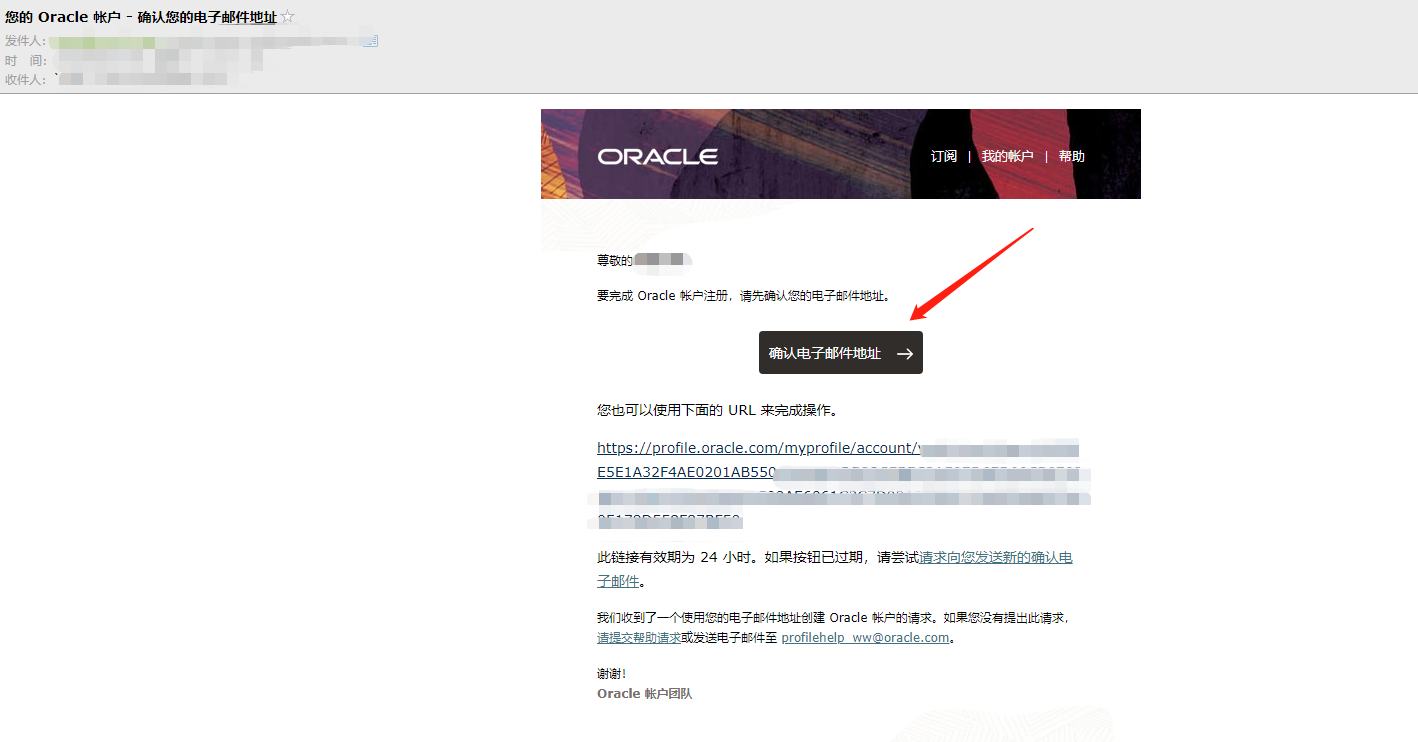Screen dimensions: 1418x742
Task: Open the 请提交帮助请求 link
Action: [639, 638]
